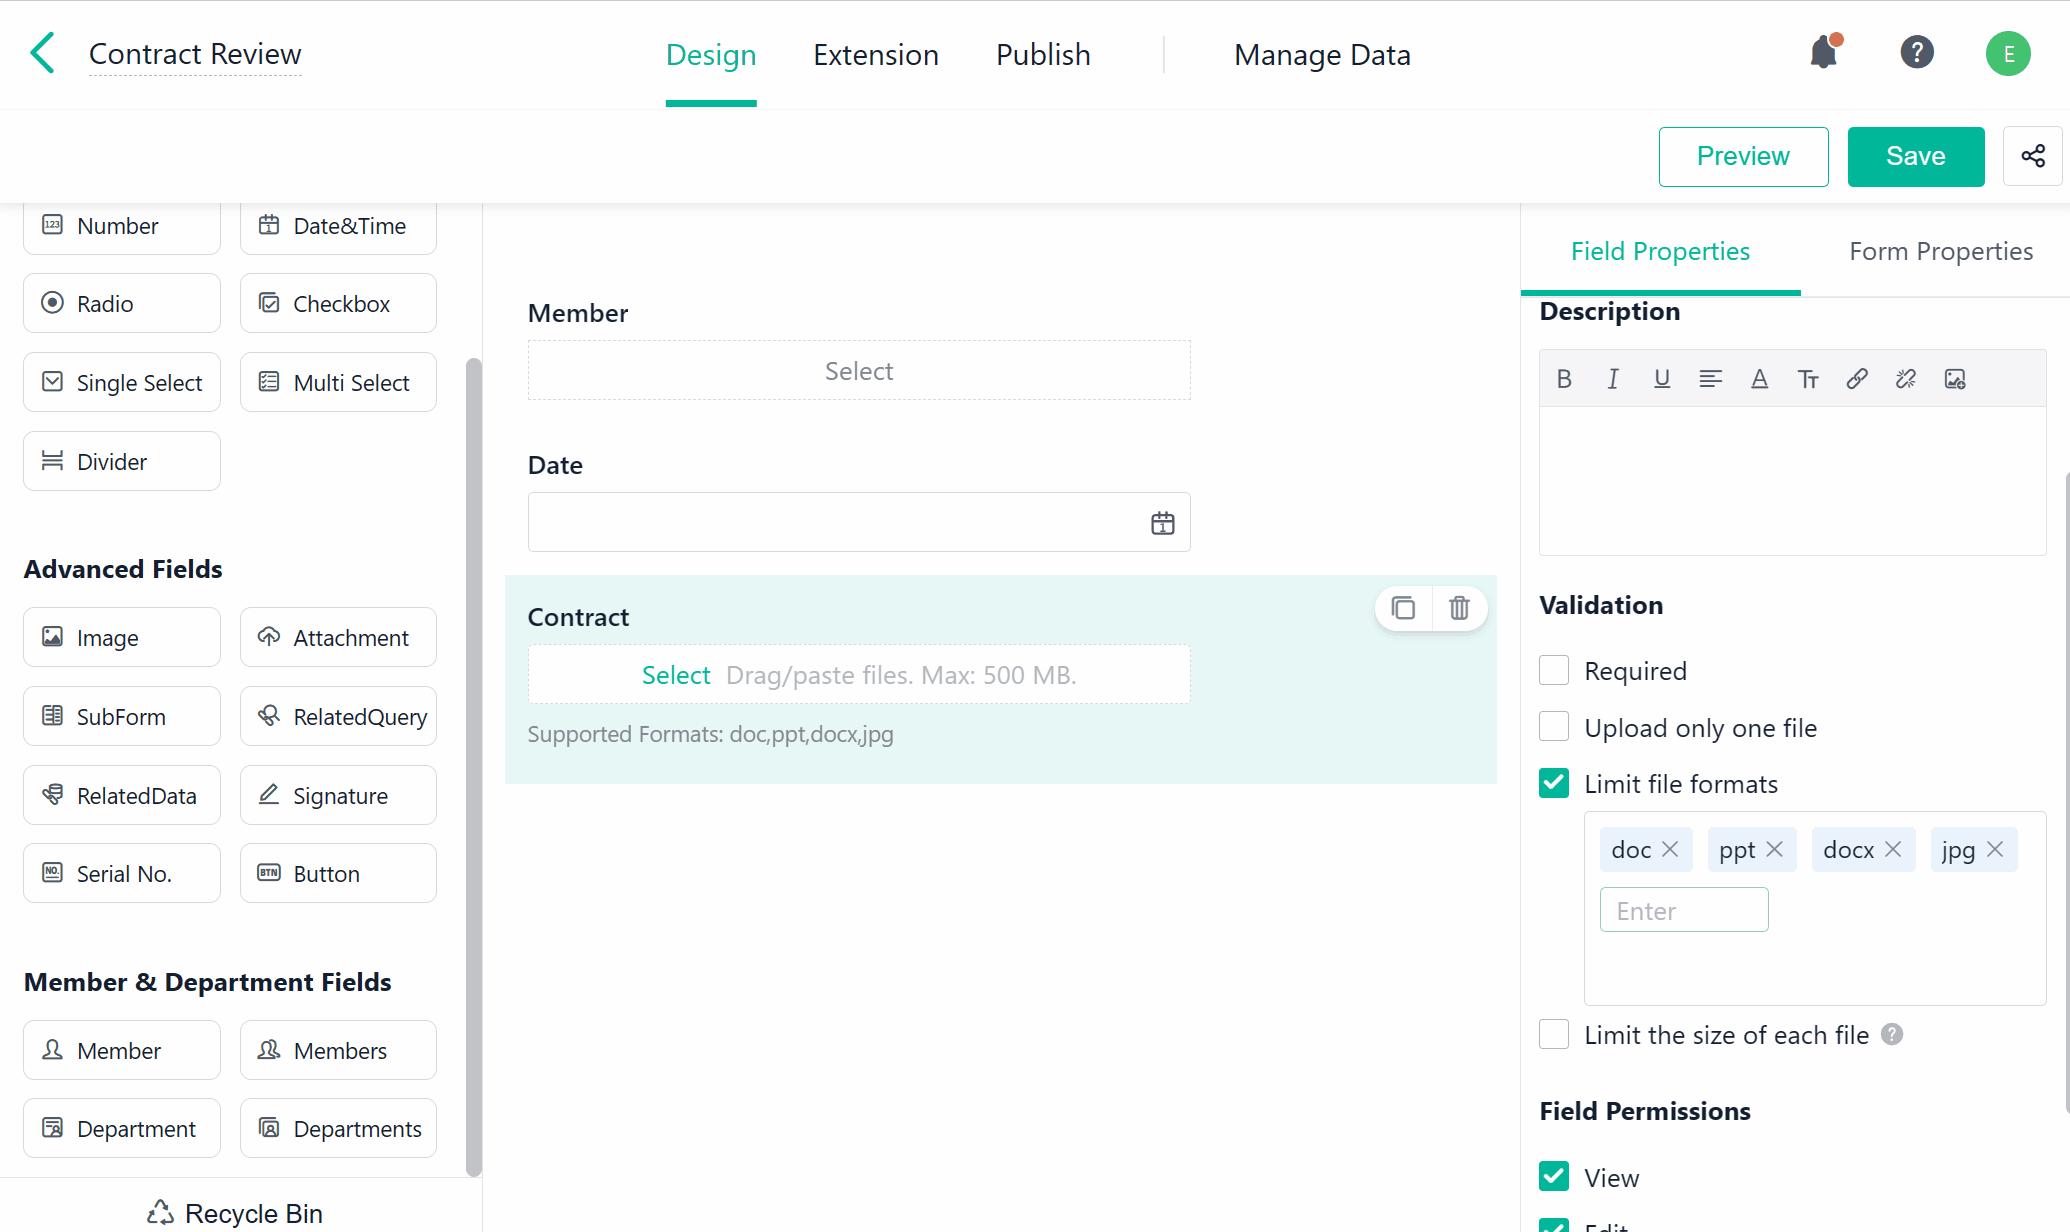Image resolution: width=2070 pixels, height=1232 pixels.
Task: Delete the Contract field
Action: tap(1459, 608)
